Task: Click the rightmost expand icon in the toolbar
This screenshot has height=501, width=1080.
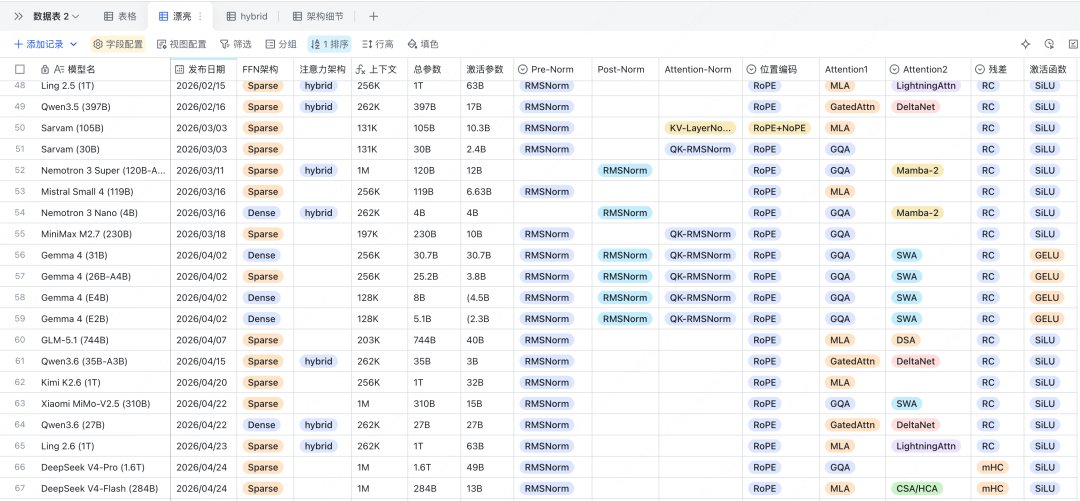Action: click(1072, 44)
